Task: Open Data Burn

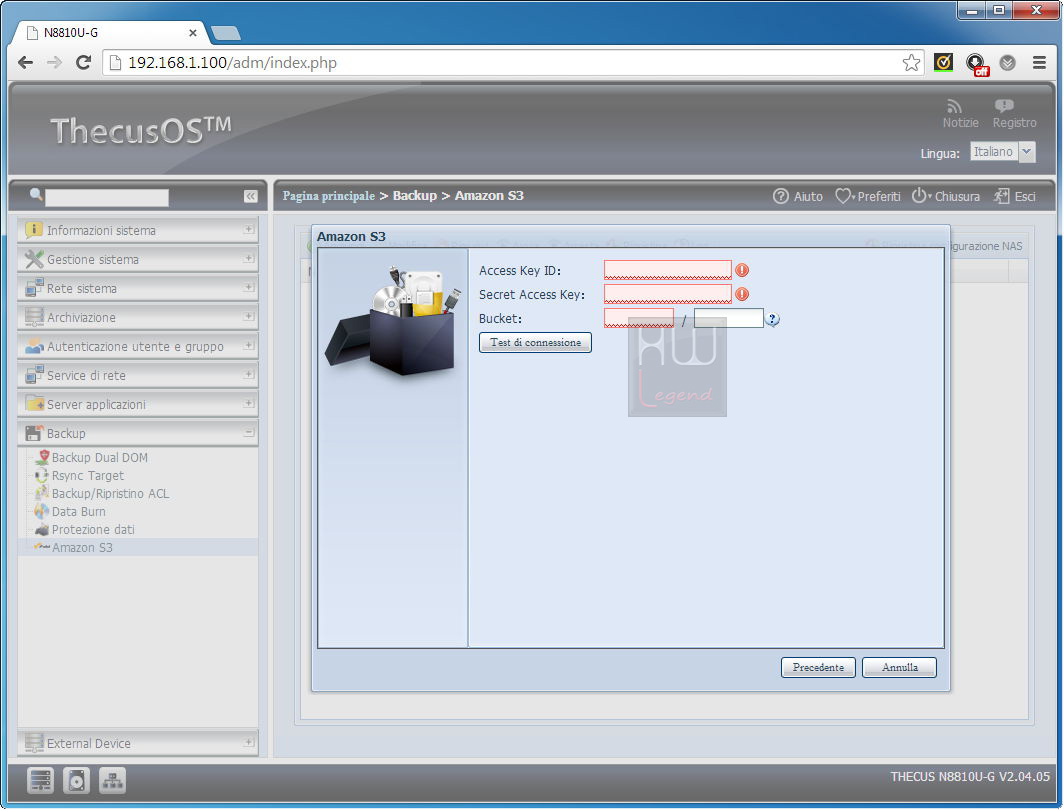Action: 78,512
